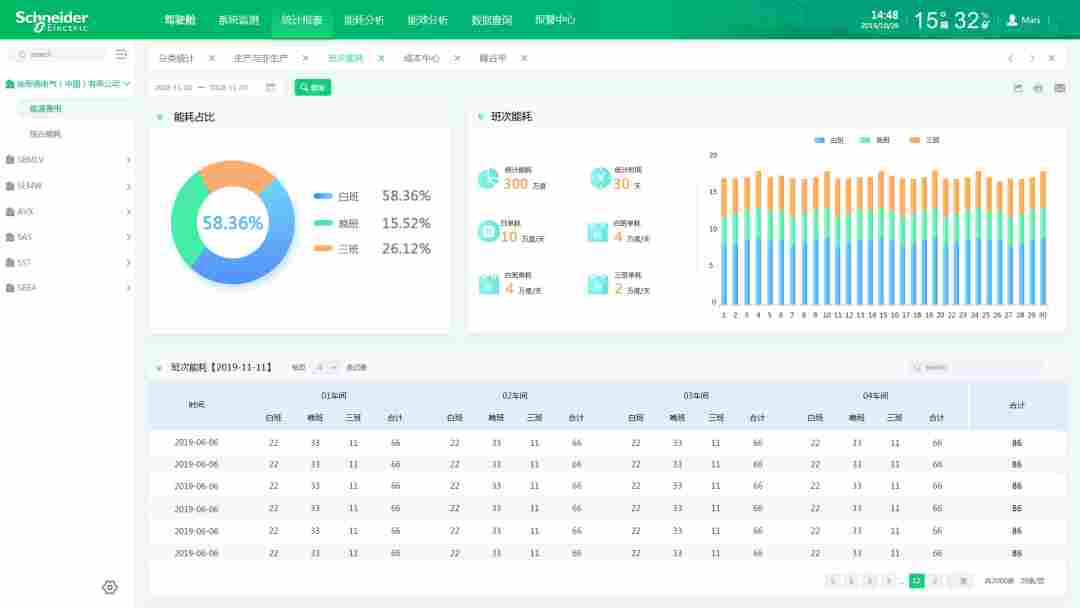Viewport: 1080px width, 608px height.
Task: Click the Schneider Electric logo
Action: tap(52, 20)
